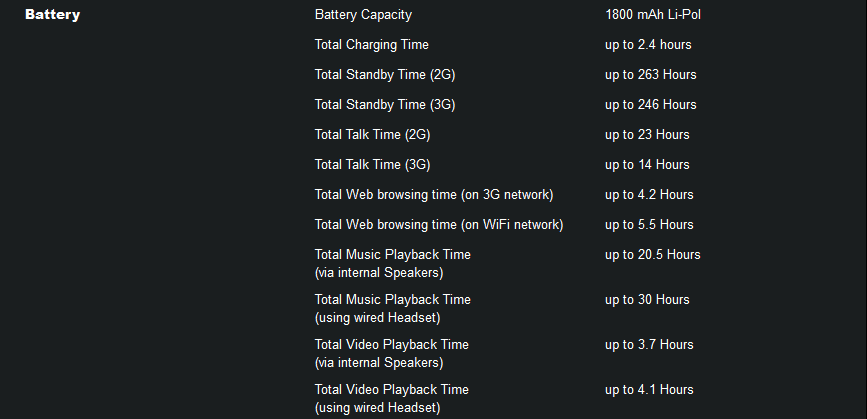Screen dimensions: 867x419
Task: Click the up to 4.1 Hours value
Action: [649, 390]
